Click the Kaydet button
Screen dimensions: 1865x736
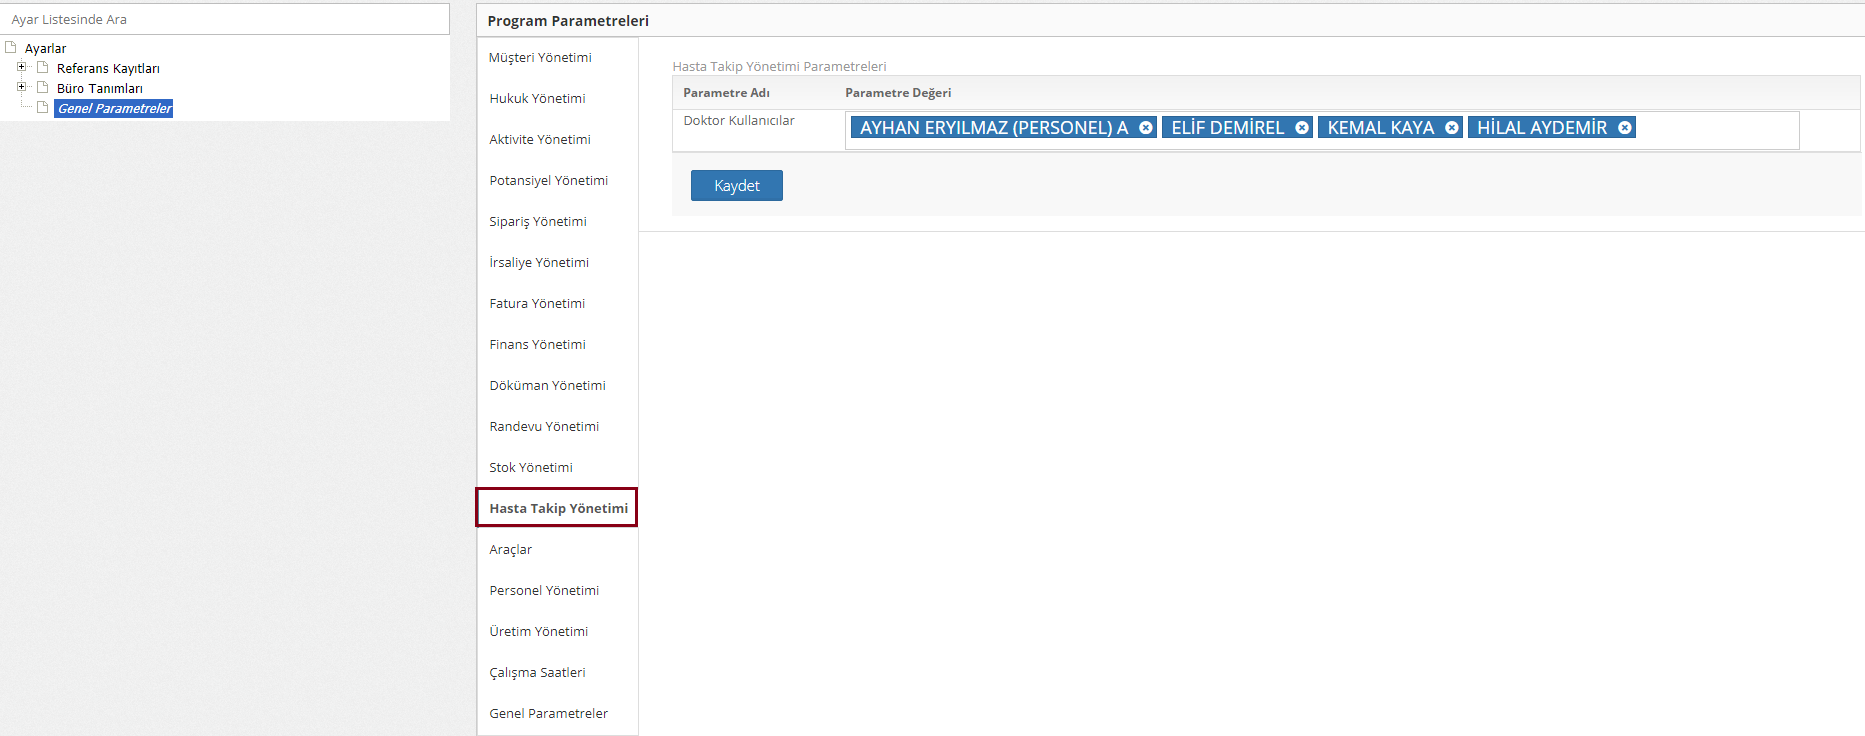click(736, 186)
